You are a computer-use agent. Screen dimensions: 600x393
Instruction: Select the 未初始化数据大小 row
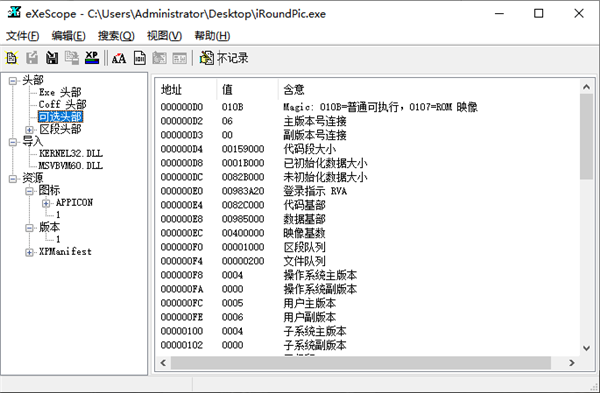pyautogui.click(x=367, y=177)
